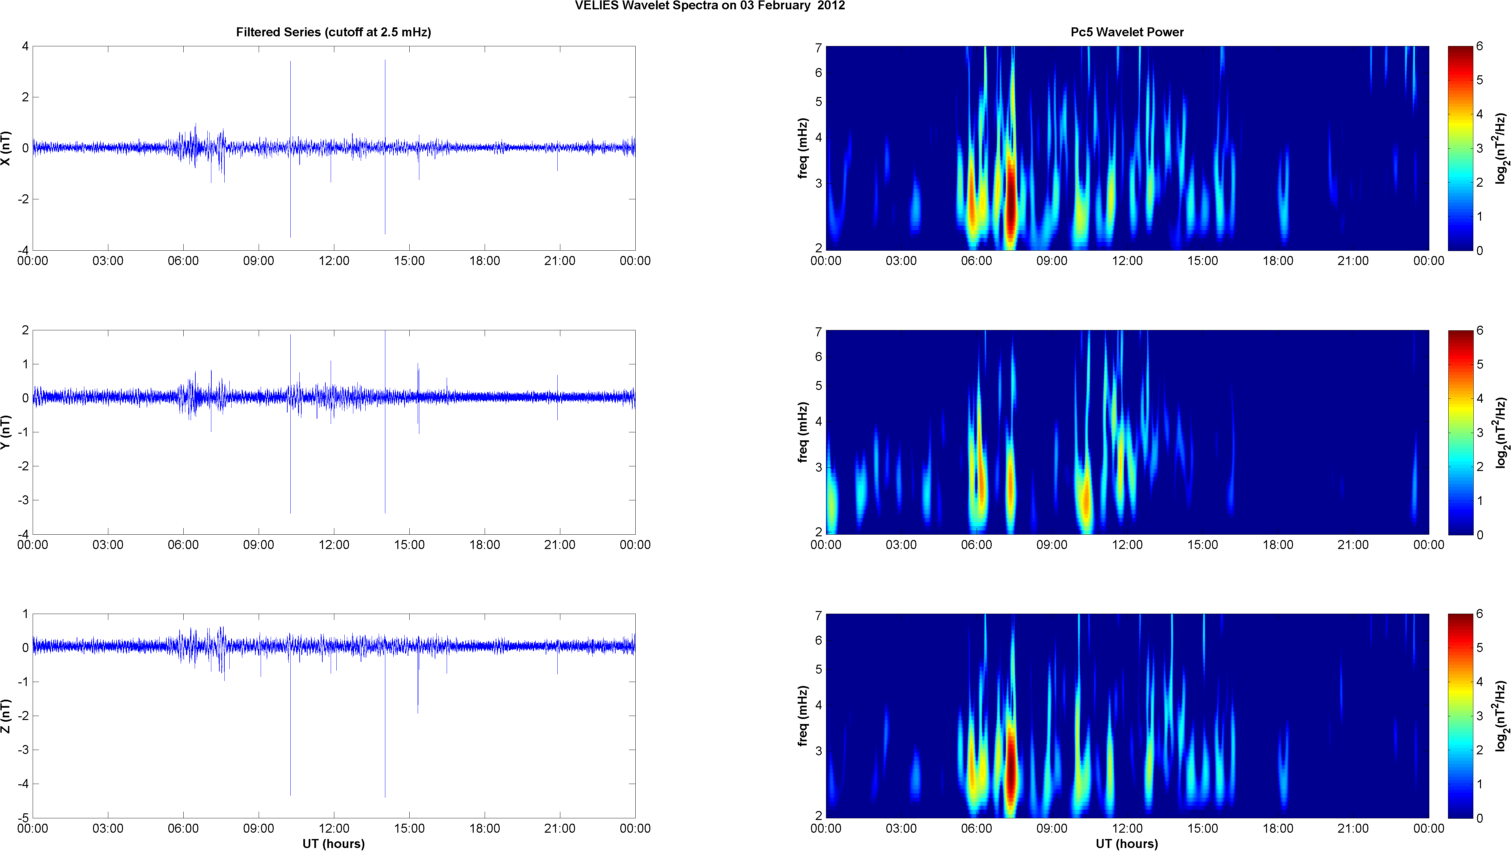Click the '7' frequency tick of the top wavelet plot
This screenshot has height=851, width=1511.
tap(818, 48)
